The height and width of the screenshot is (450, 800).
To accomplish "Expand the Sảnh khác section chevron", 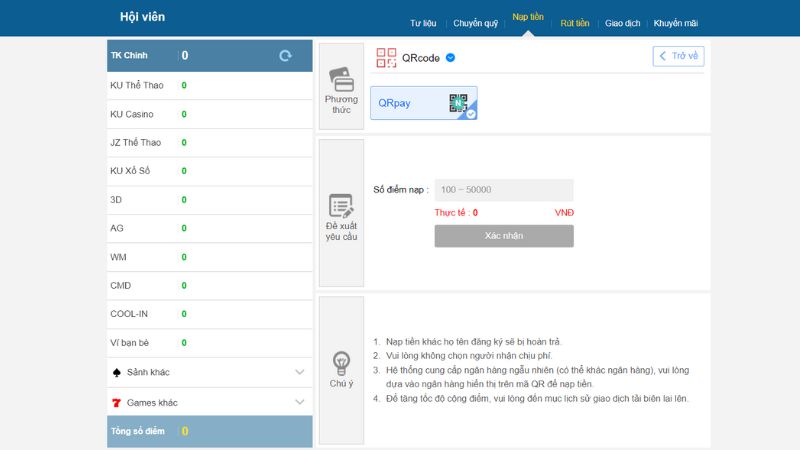I will coord(299,372).
